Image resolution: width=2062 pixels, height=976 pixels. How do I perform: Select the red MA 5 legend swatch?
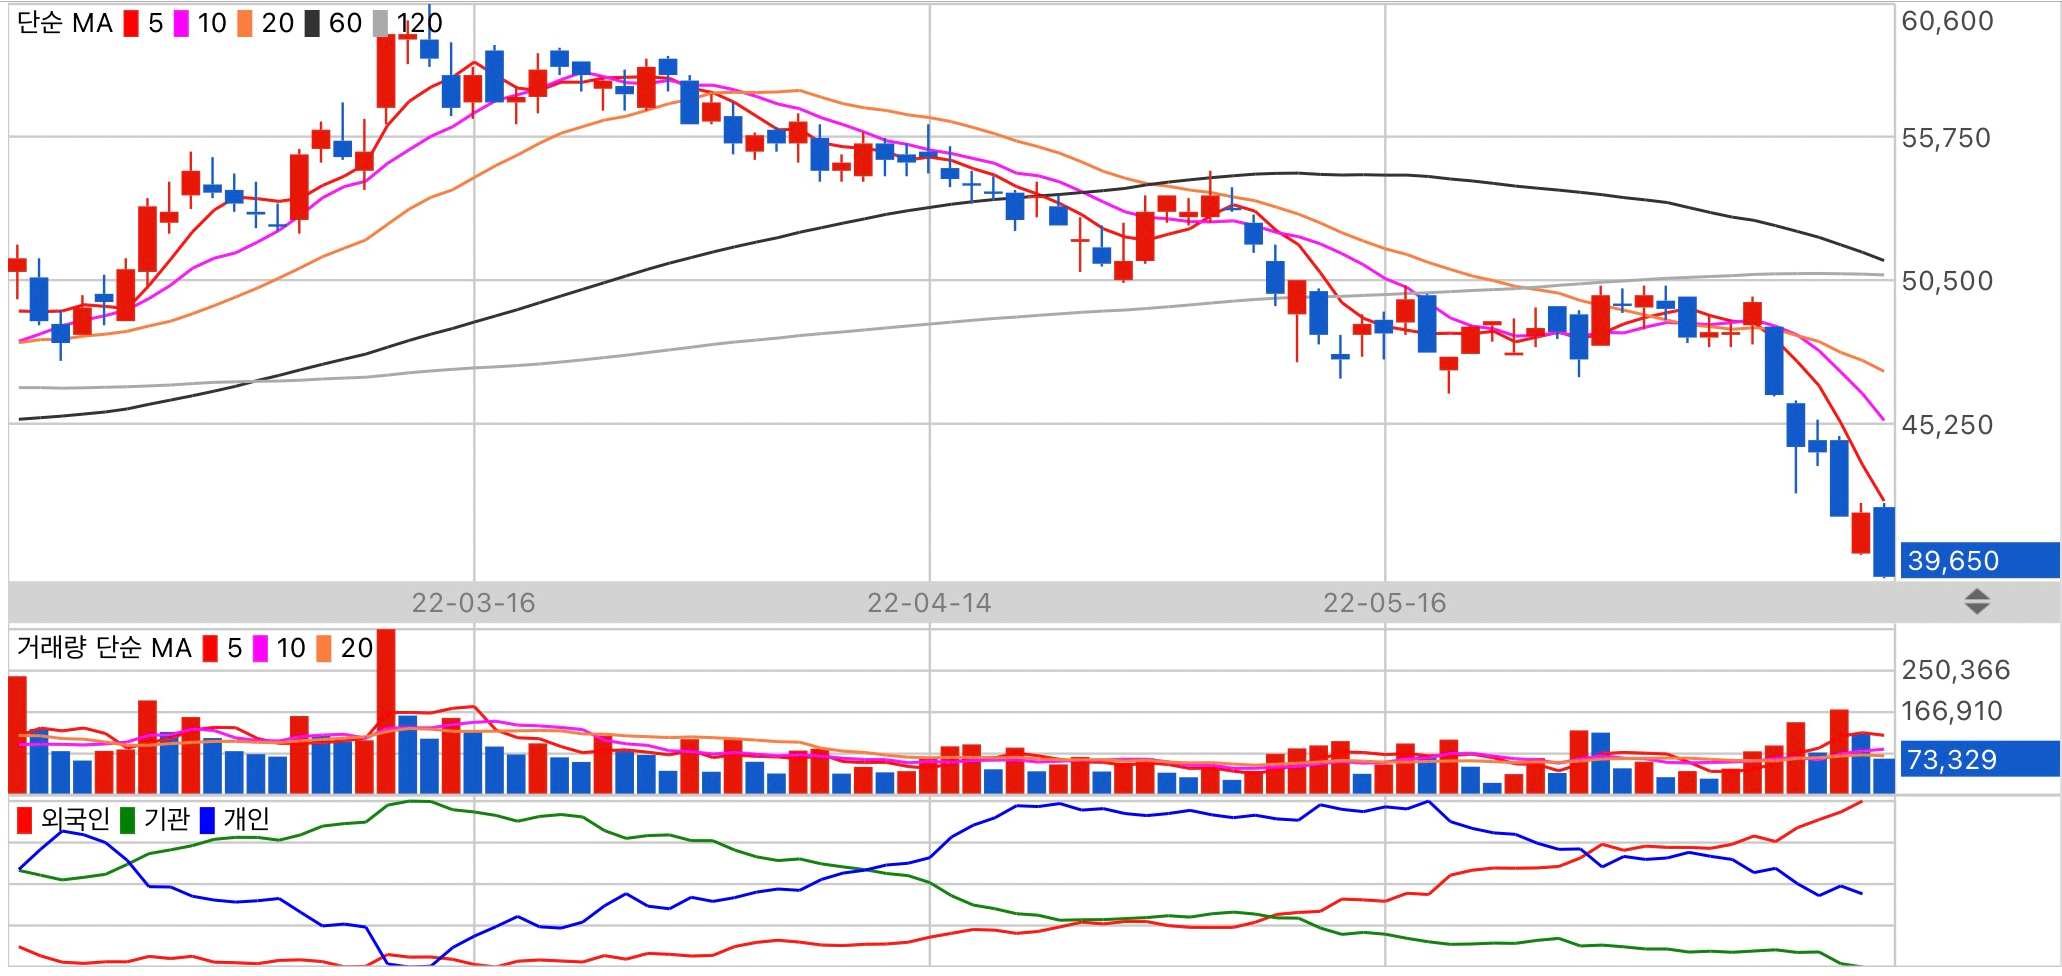click(131, 23)
